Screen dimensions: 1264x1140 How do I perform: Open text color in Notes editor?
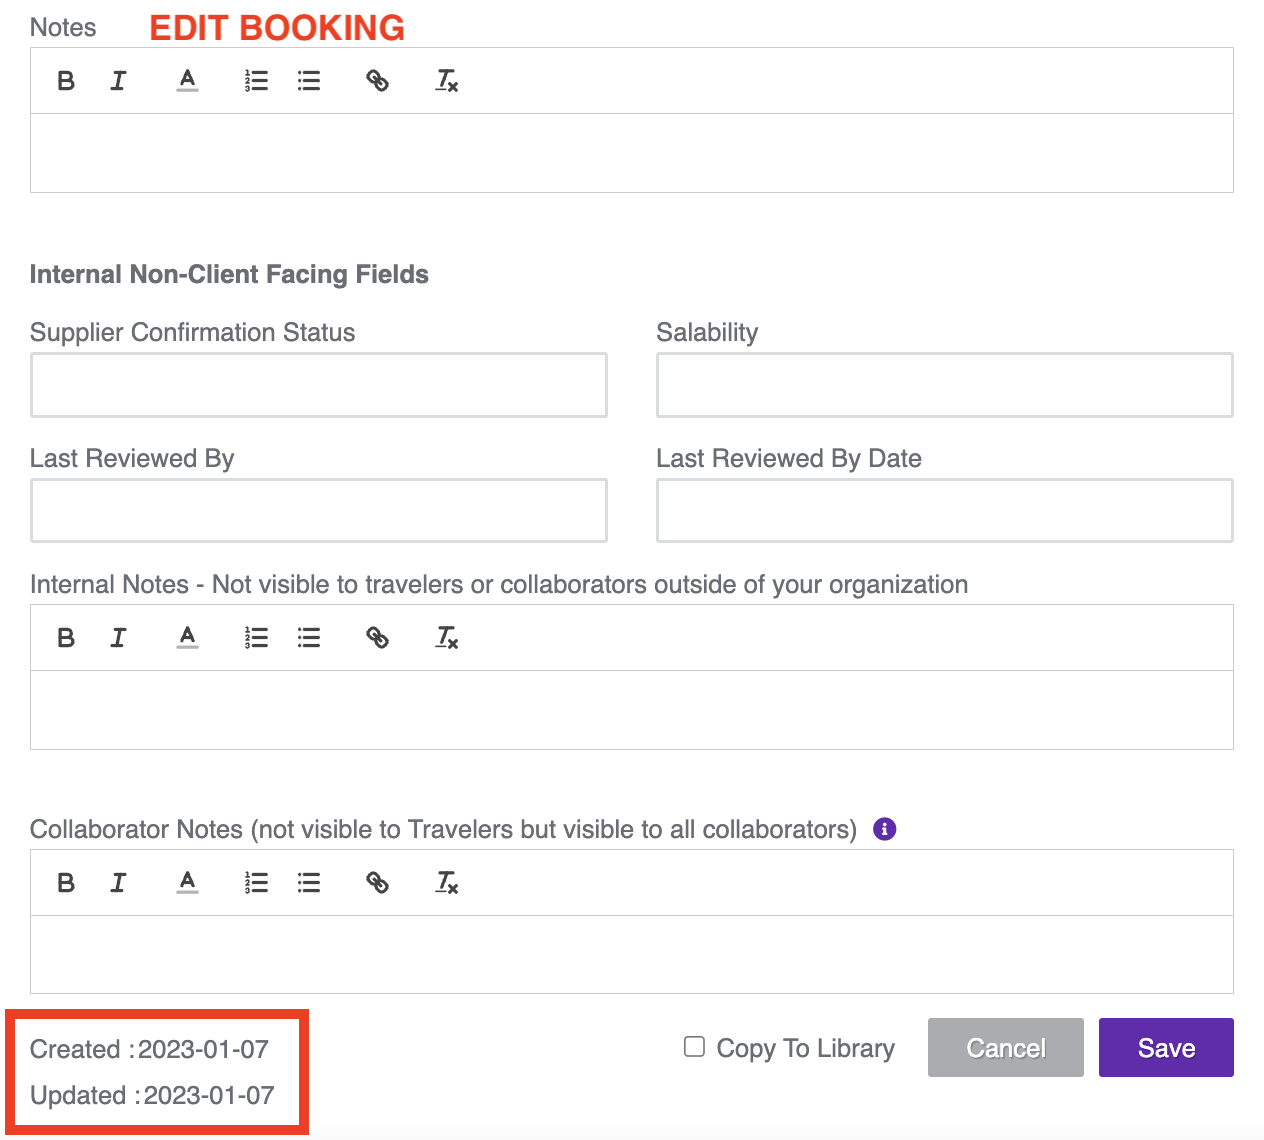(x=187, y=81)
